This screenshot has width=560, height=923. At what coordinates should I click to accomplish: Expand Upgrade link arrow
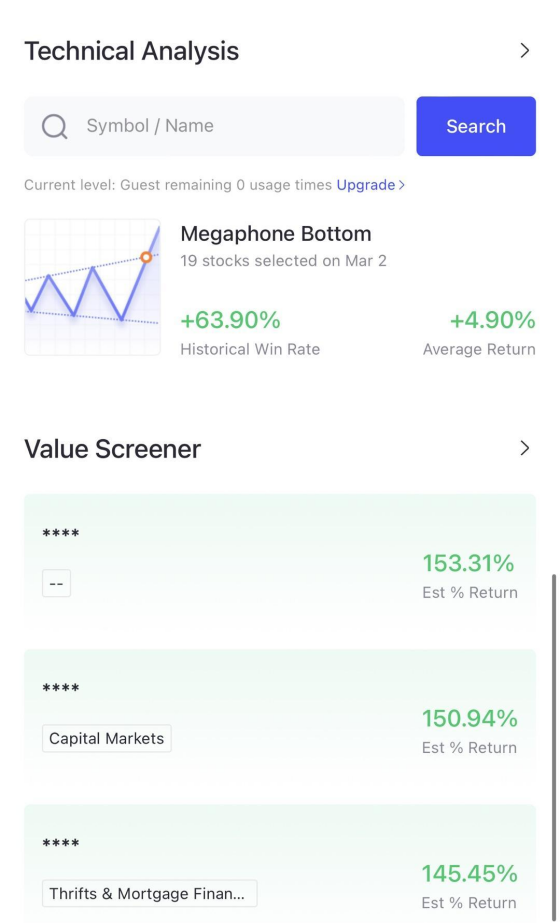[x=402, y=185]
